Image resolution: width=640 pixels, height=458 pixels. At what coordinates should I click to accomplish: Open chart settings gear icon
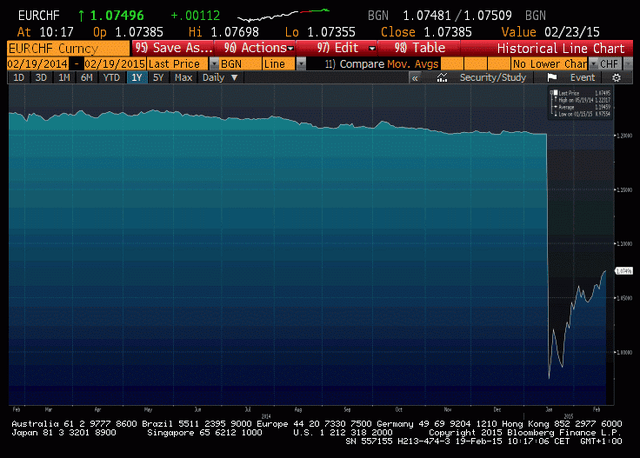616,78
